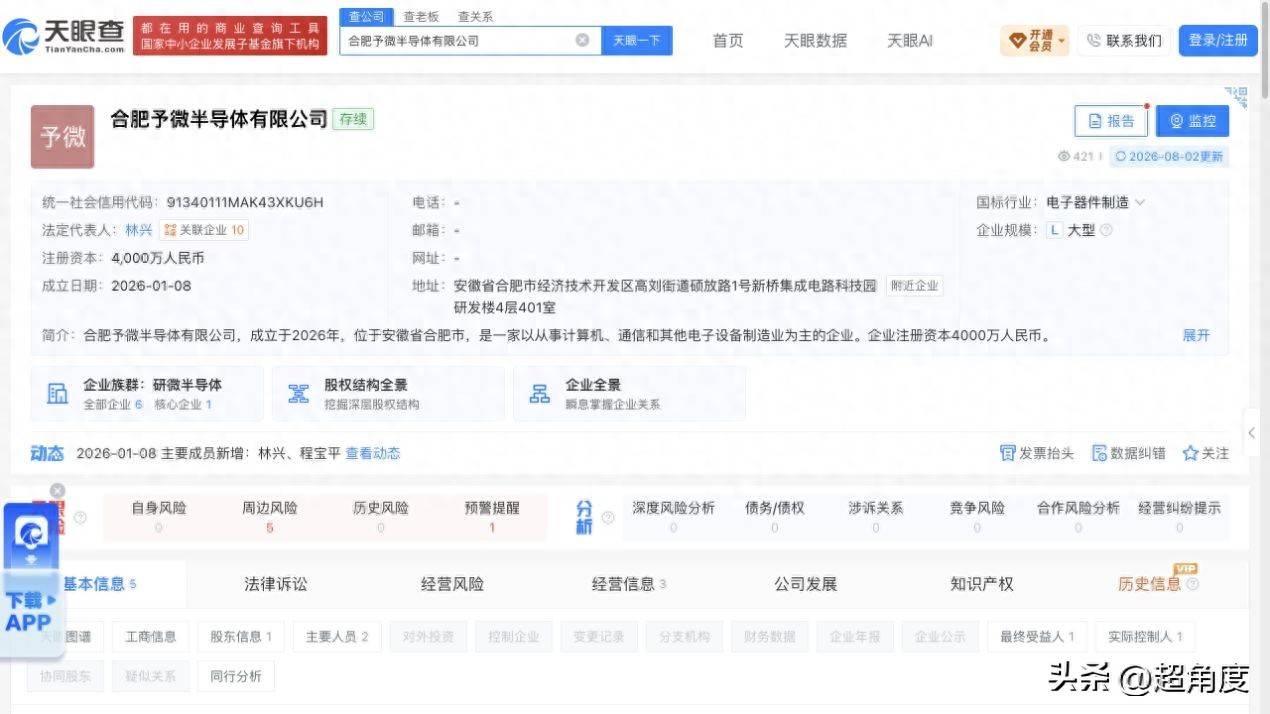
Task: Click the red promotional banner
Action: pos(230,36)
